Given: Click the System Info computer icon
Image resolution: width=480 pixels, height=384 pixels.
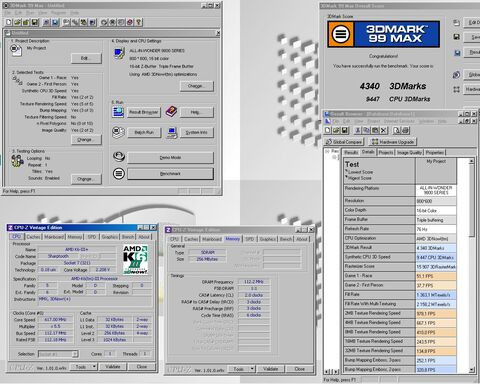Looking at the screenshot, I should (171, 133).
